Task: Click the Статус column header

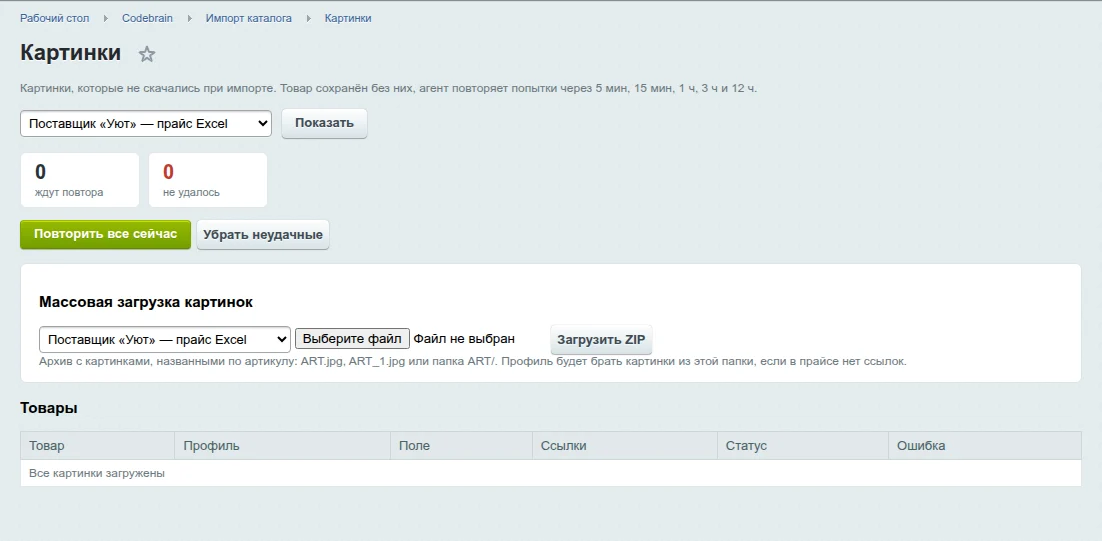Action: pyautogui.click(x=803, y=445)
